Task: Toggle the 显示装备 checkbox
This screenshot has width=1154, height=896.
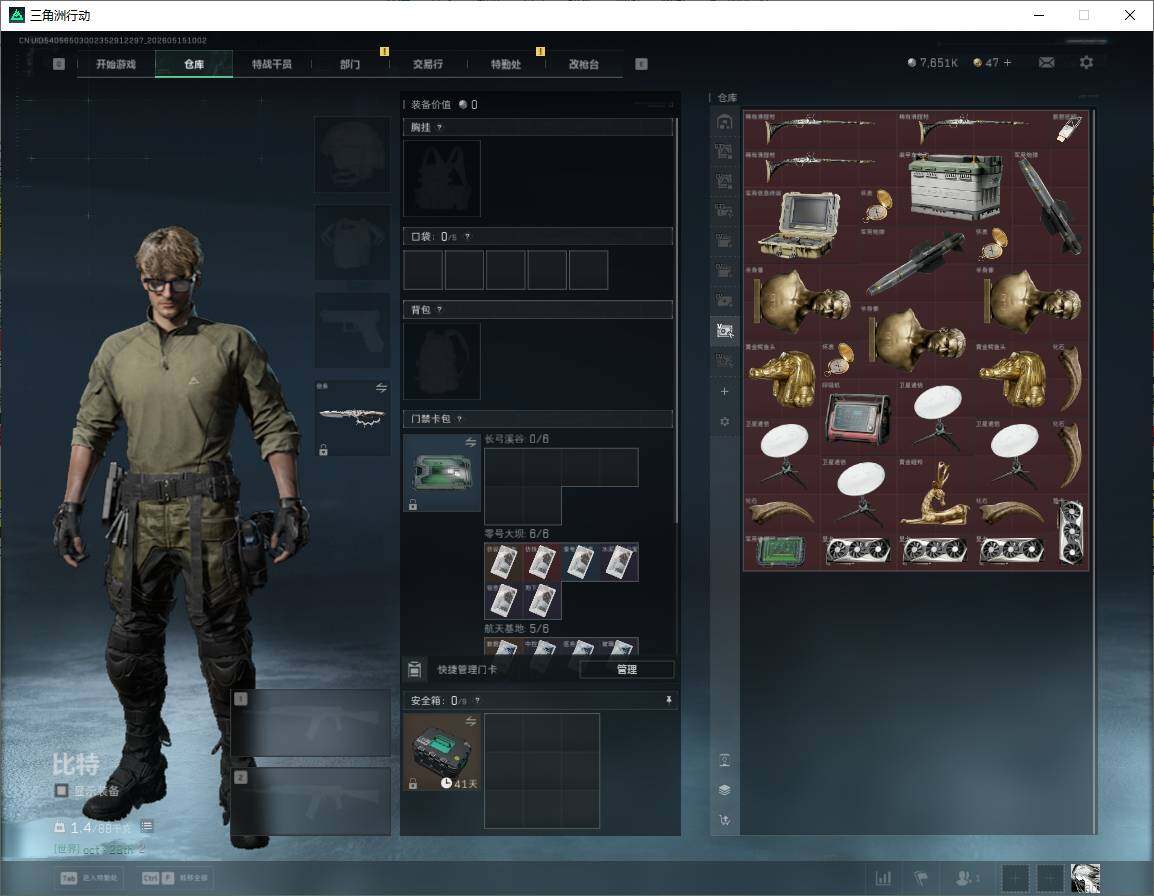Action: (62, 791)
